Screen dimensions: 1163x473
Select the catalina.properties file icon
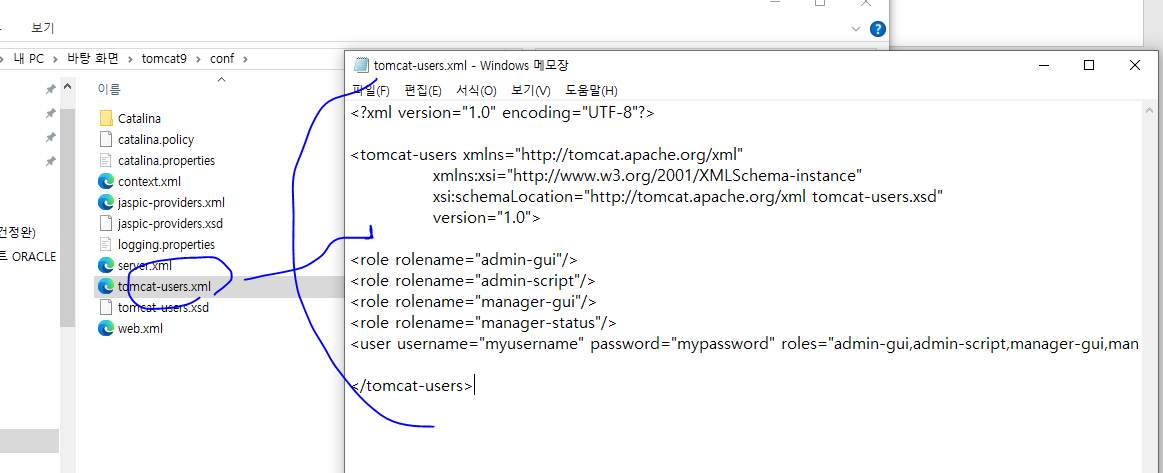[105, 160]
